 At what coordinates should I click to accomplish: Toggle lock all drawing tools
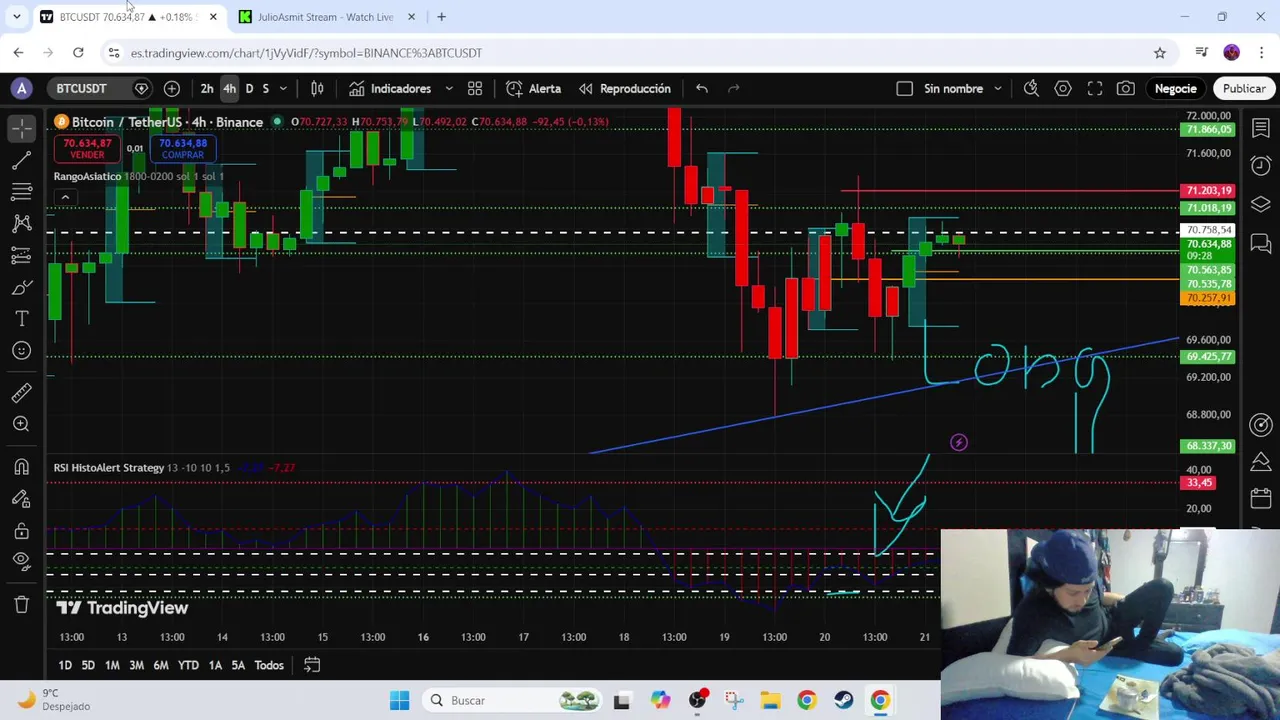click(22, 531)
